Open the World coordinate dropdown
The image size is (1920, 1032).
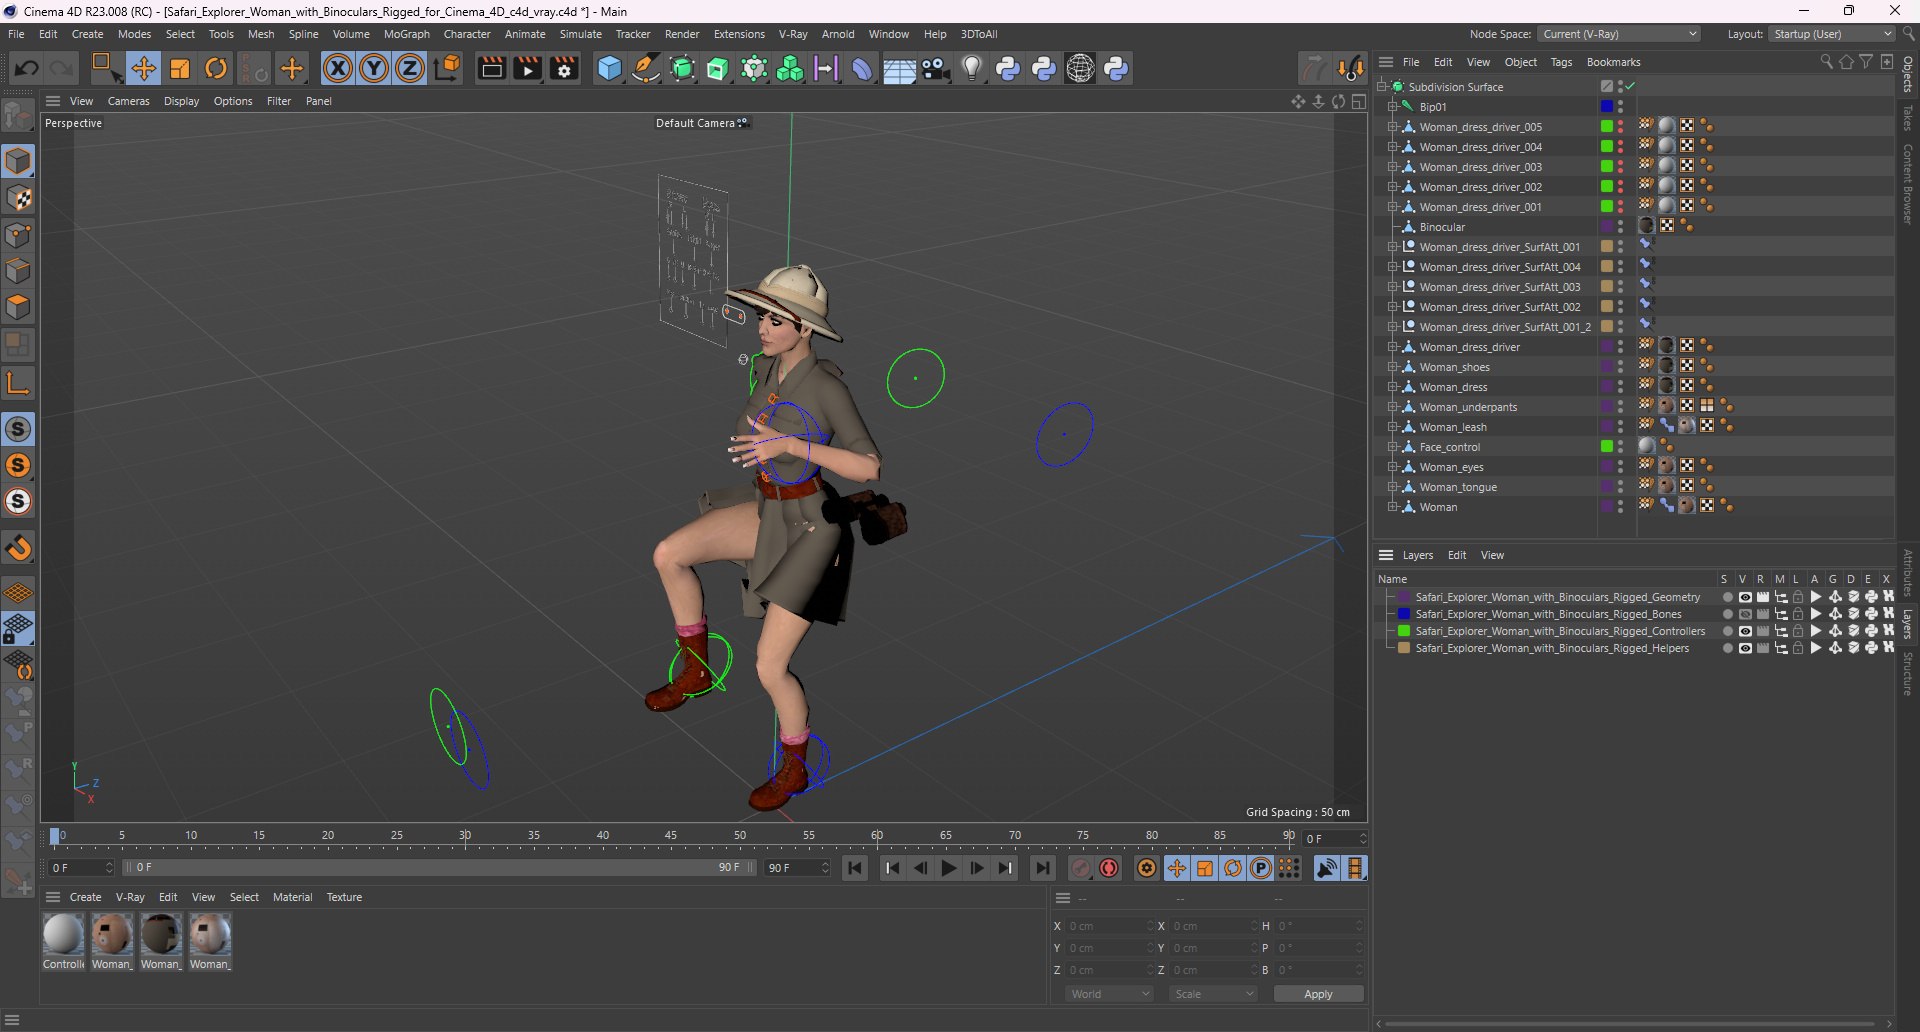[1110, 994]
